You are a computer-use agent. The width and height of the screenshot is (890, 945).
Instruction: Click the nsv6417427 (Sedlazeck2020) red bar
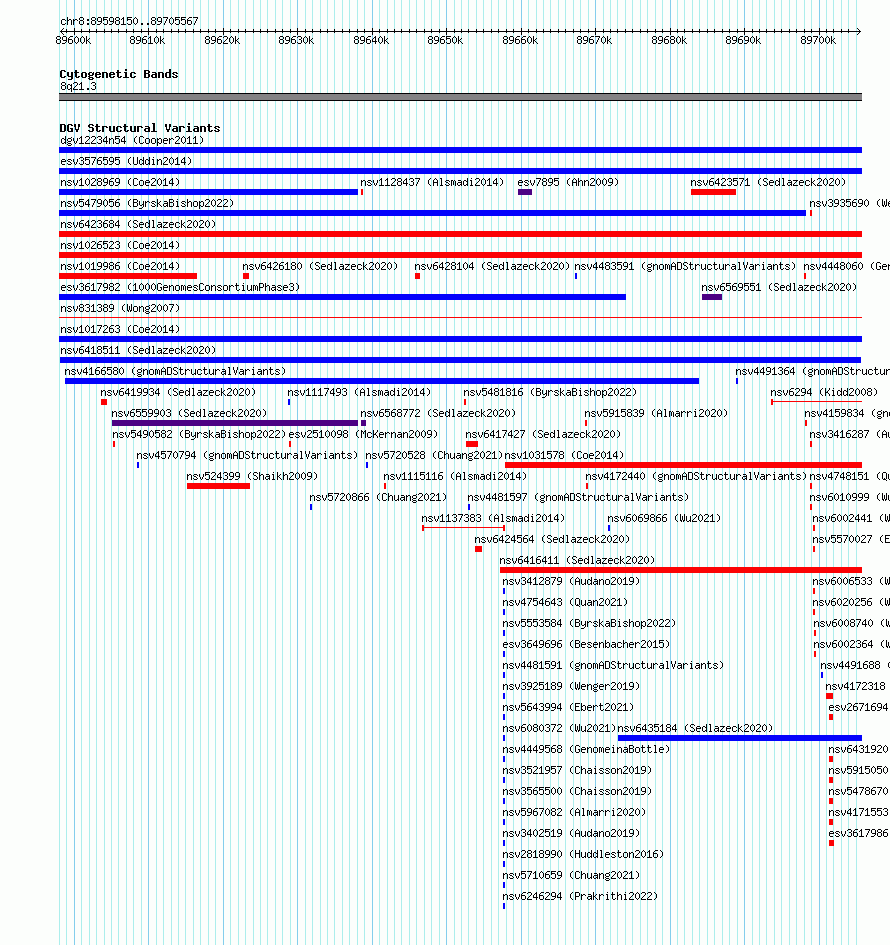pyautogui.click(x=472, y=444)
